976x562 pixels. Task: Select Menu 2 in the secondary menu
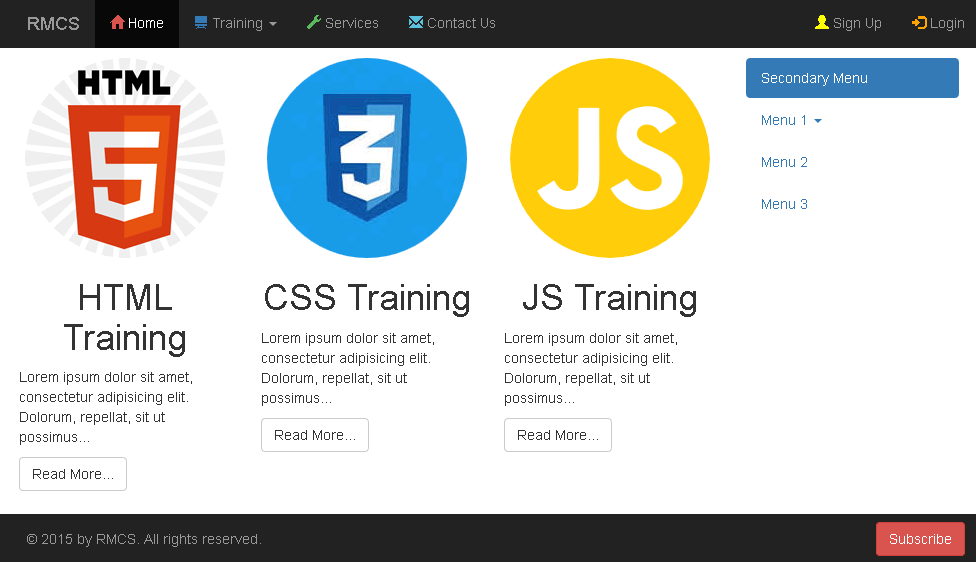click(784, 162)
